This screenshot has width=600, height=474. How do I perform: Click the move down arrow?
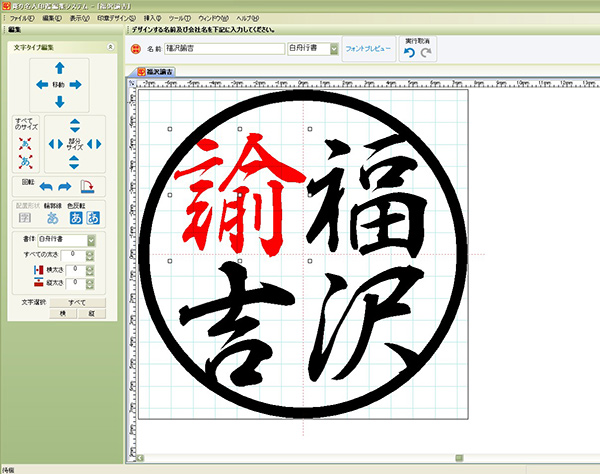[x=59, y=103]
